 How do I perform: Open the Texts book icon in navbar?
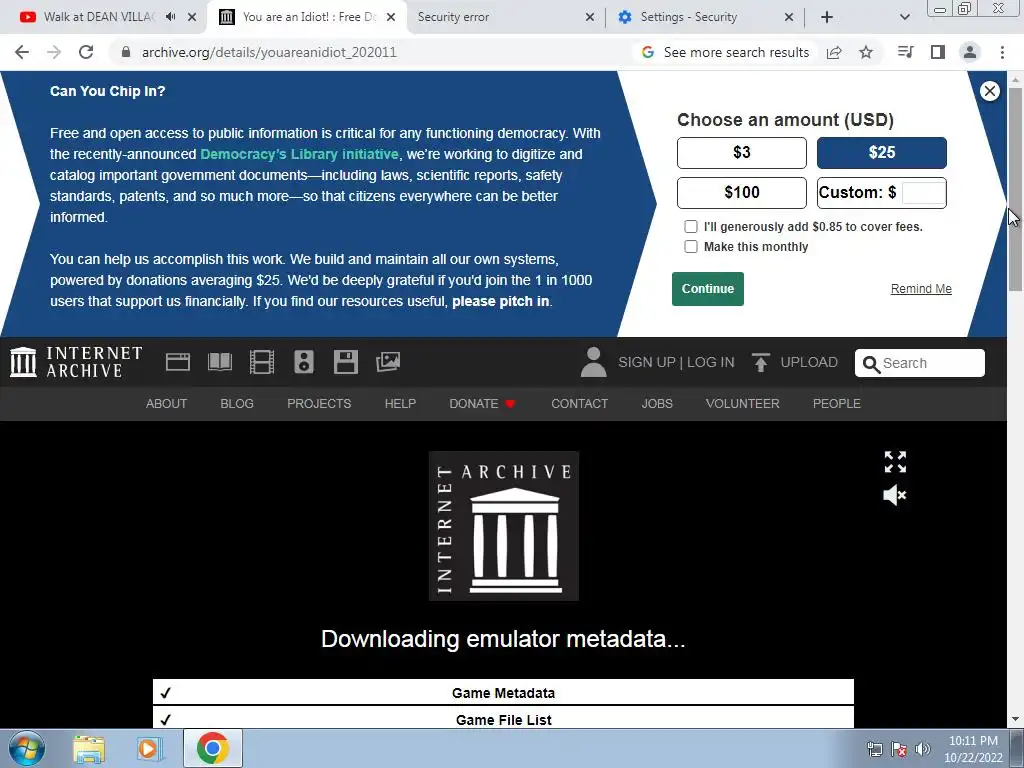220,362
